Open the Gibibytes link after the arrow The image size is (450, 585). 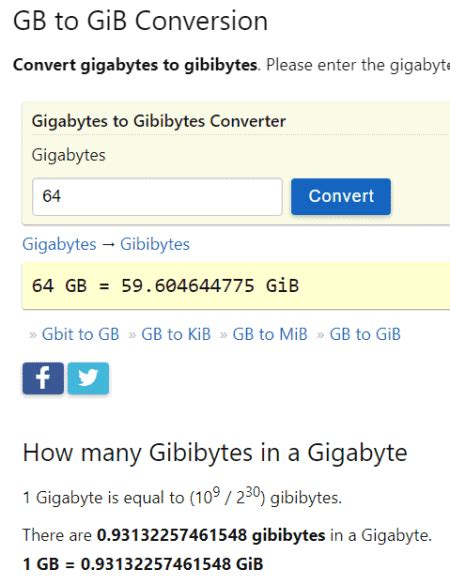pos(155,245)
